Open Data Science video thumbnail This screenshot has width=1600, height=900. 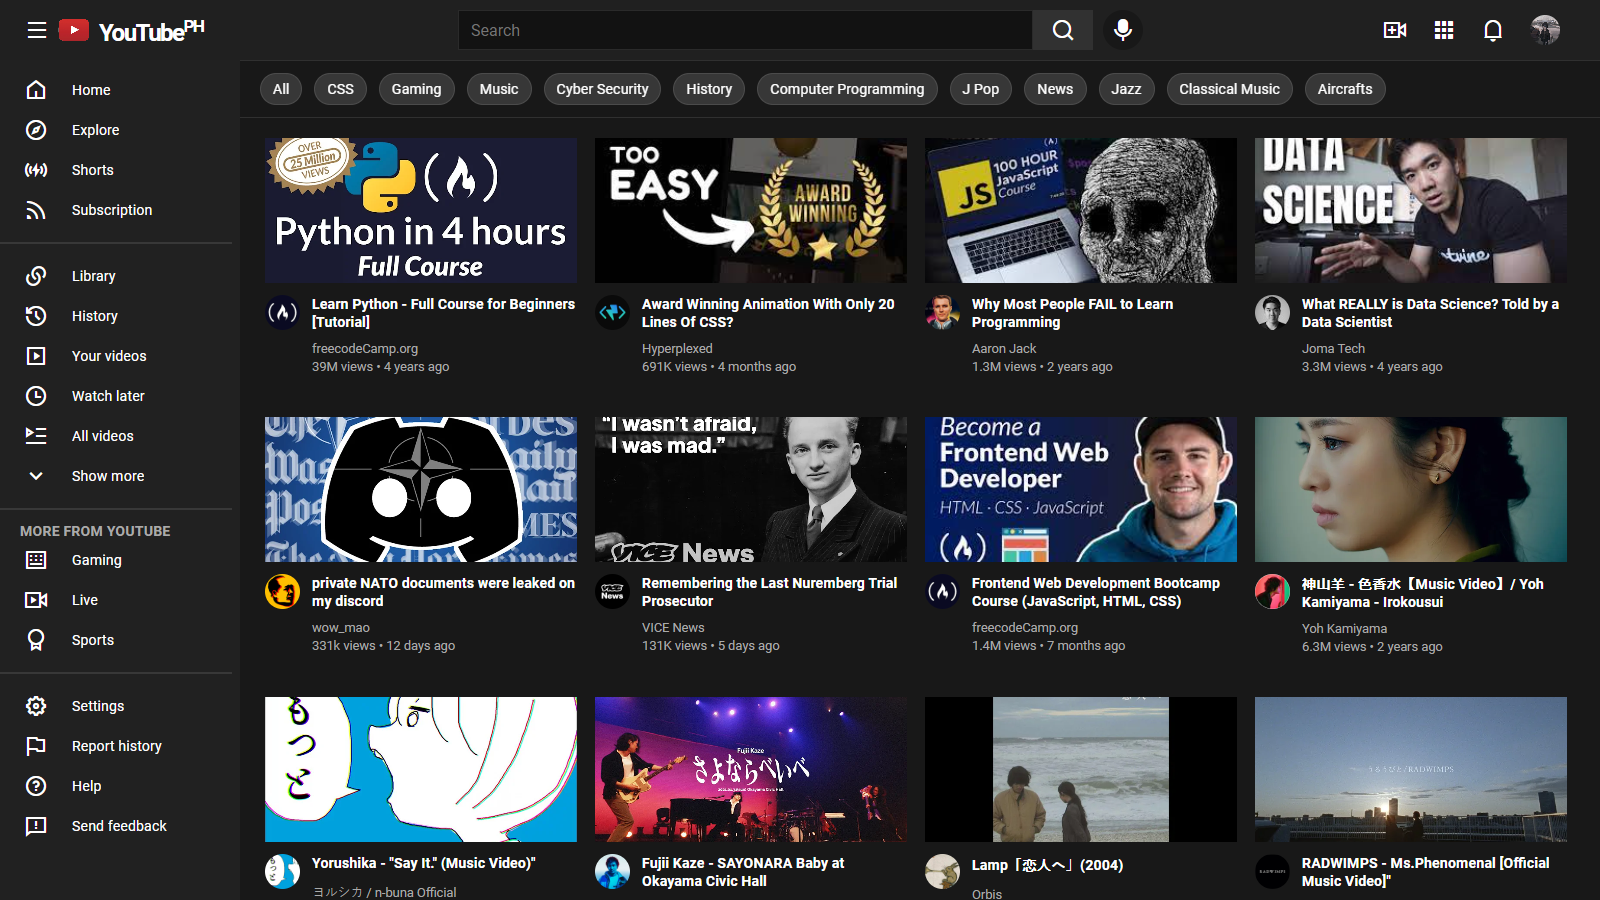click(1411, 210)
